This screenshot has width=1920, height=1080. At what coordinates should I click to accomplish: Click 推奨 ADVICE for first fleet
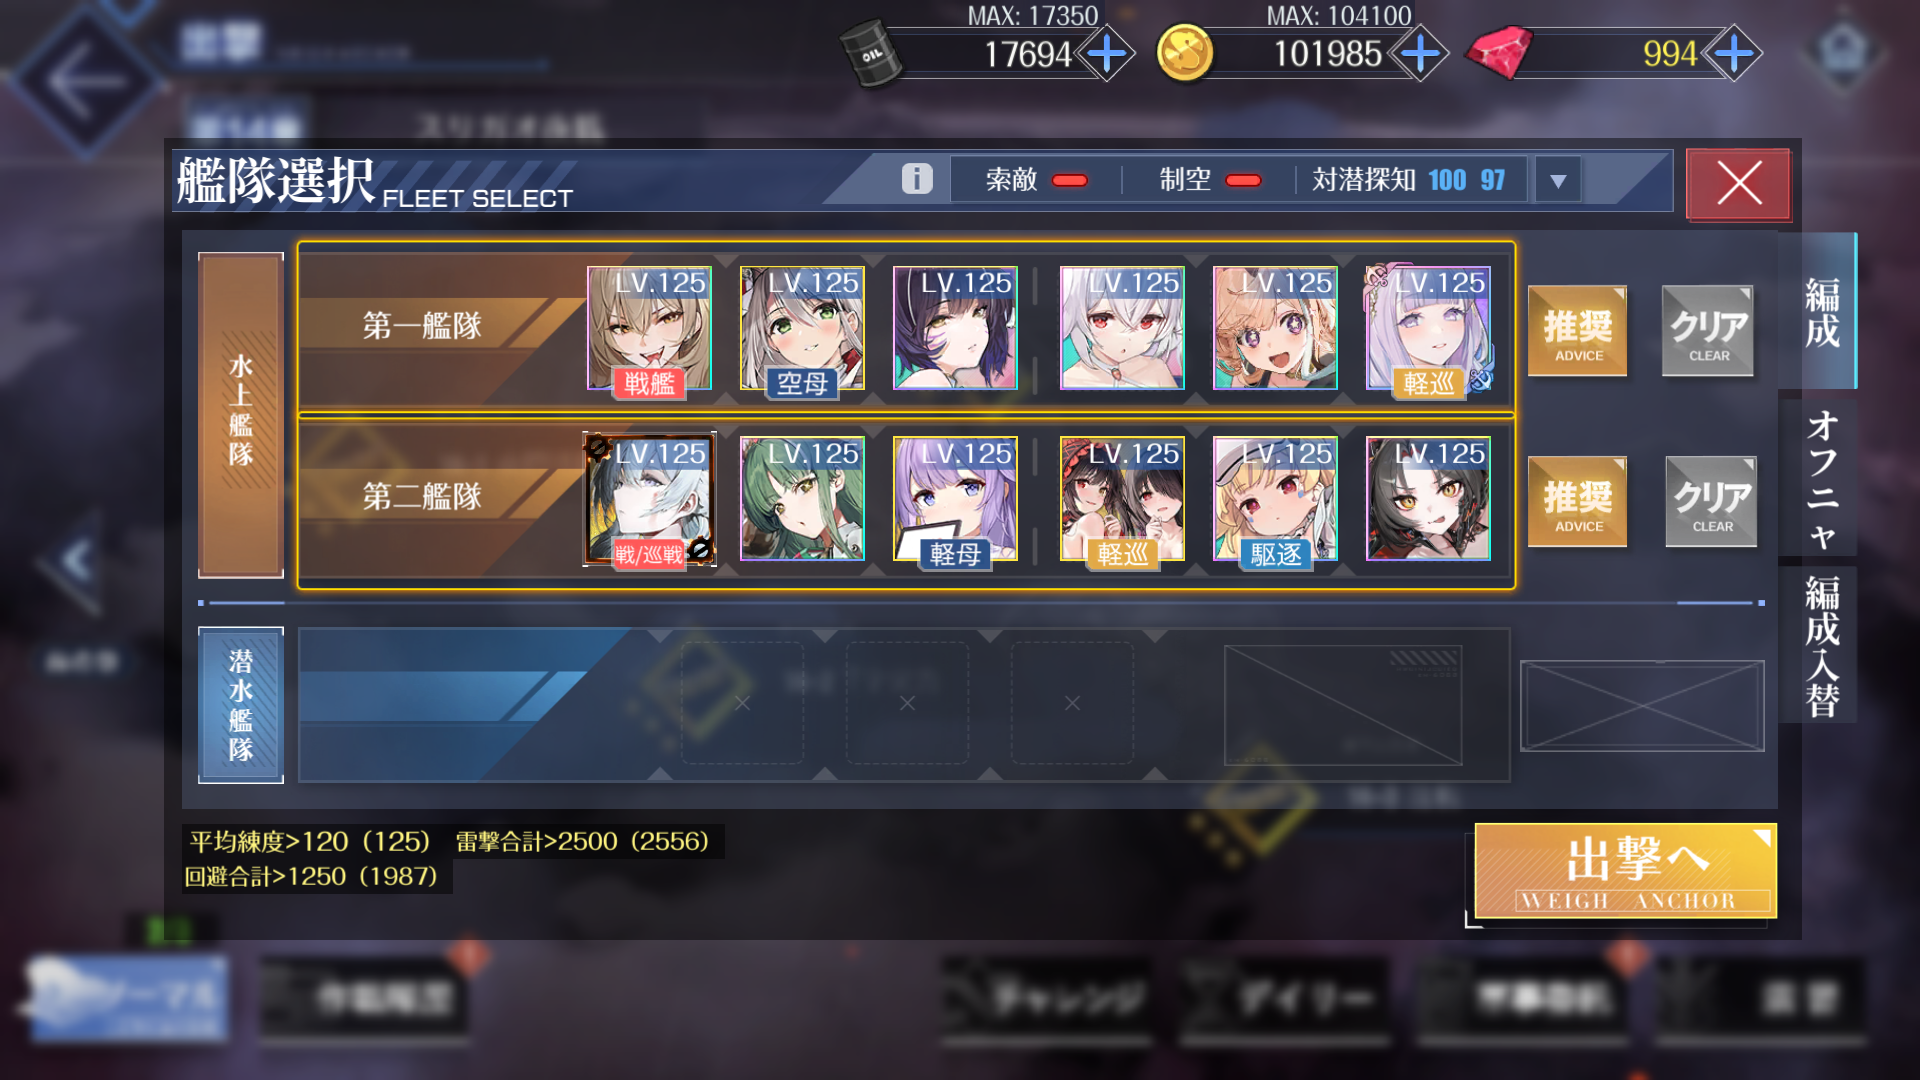[1578, 331]
